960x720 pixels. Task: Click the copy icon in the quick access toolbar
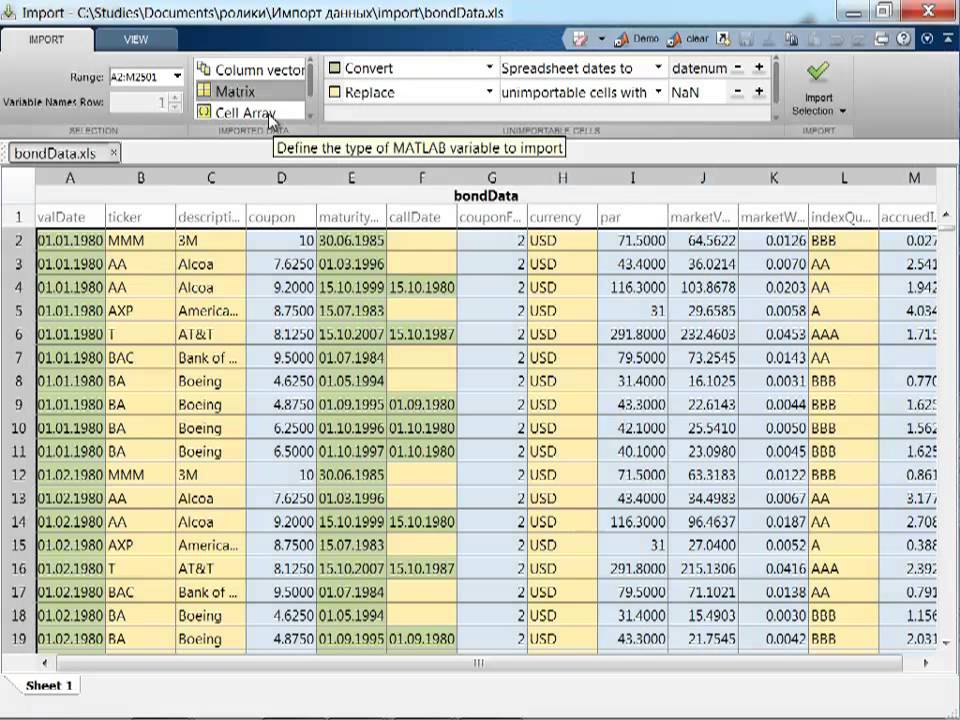coord(792,39)
